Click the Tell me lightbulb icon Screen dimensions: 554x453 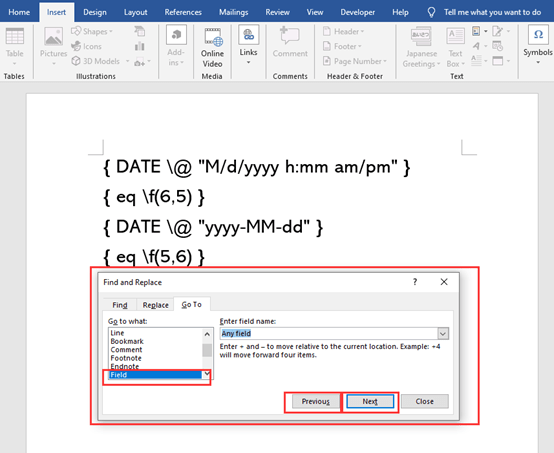click(431, 12)
